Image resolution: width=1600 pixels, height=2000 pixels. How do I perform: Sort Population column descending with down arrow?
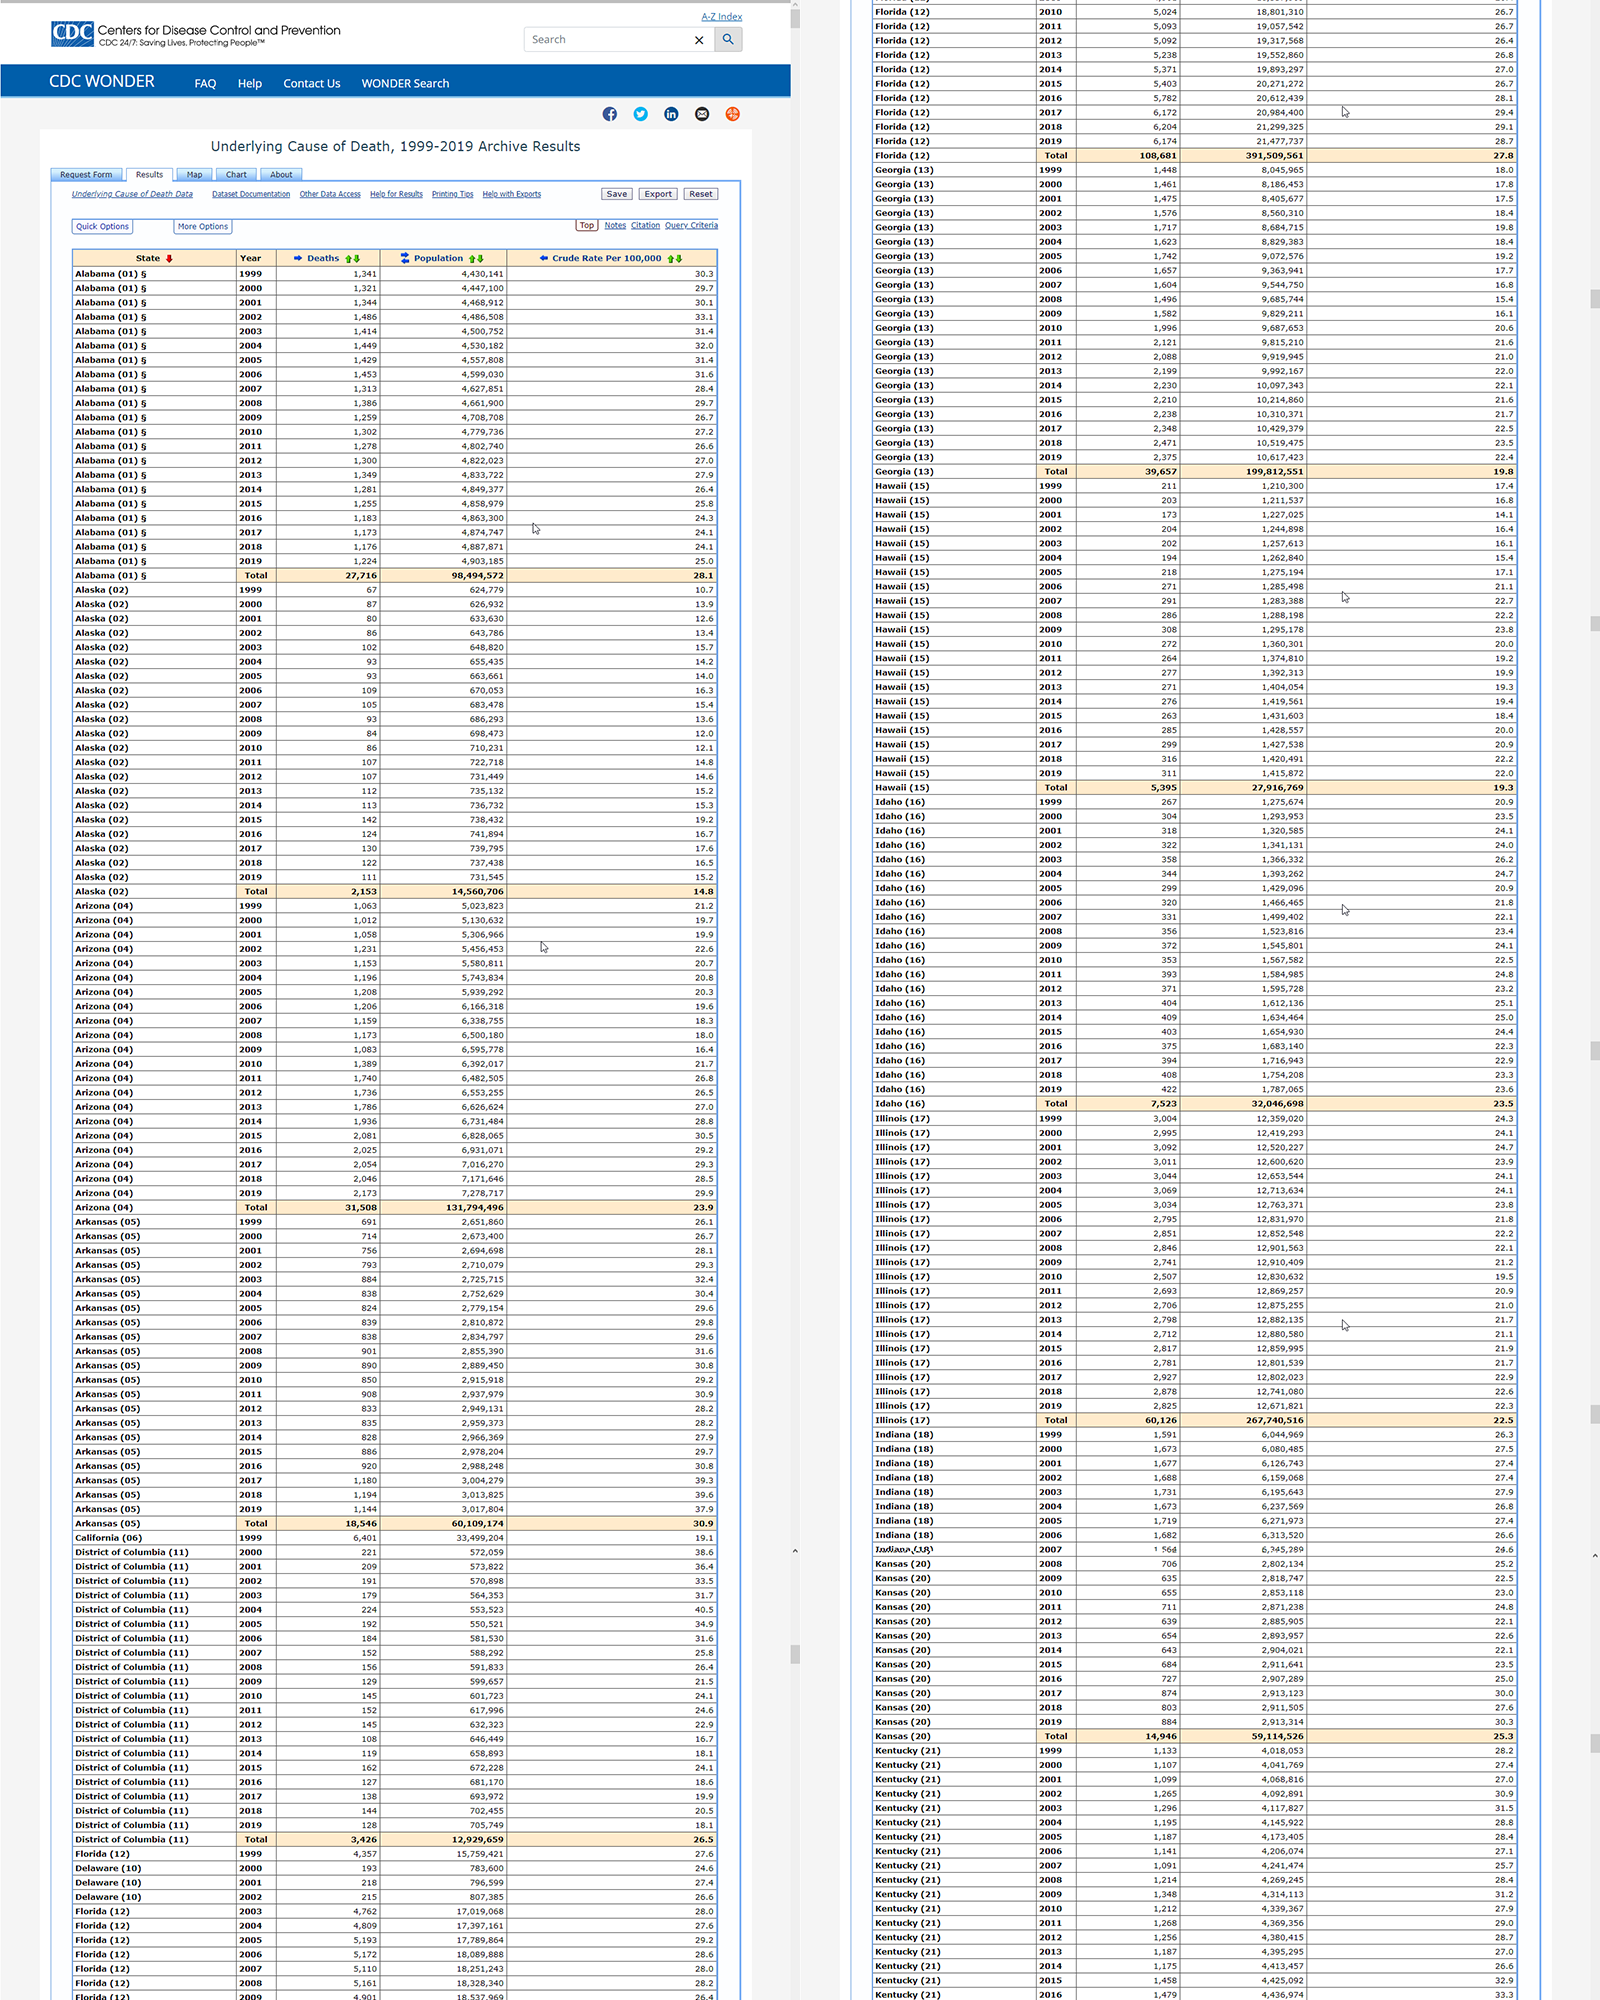point(480,259)
